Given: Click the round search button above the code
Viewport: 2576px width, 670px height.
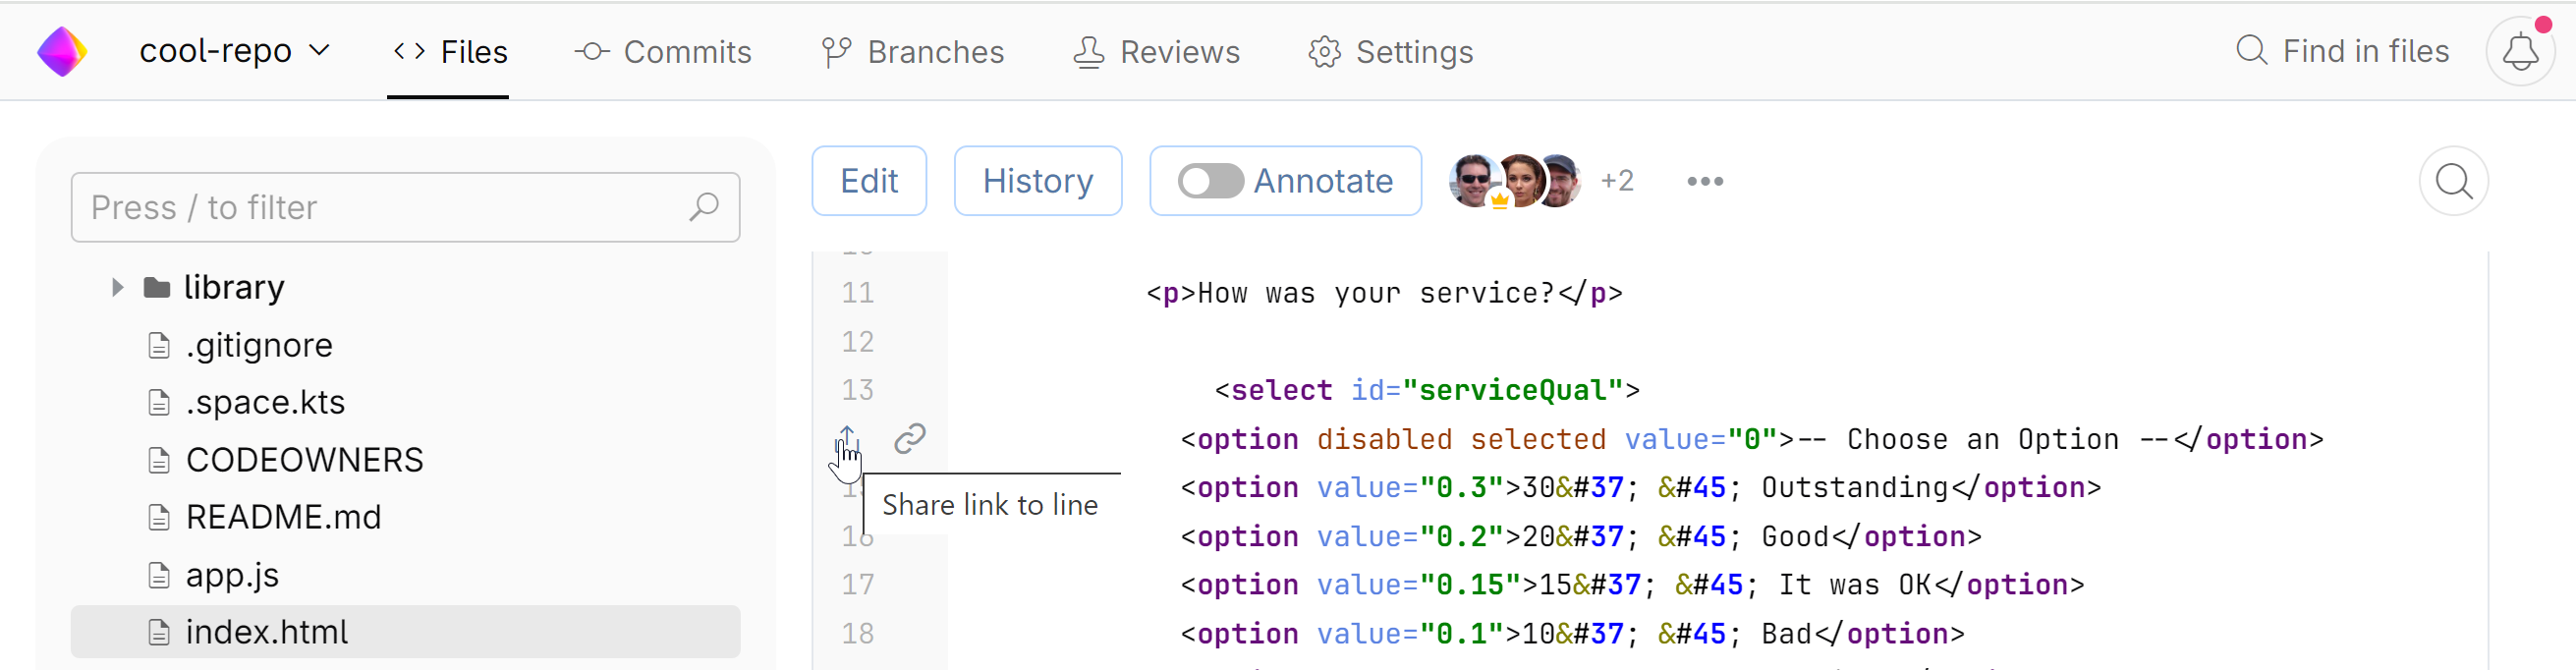Looking at the screenshot, I should coord(2452,181).
